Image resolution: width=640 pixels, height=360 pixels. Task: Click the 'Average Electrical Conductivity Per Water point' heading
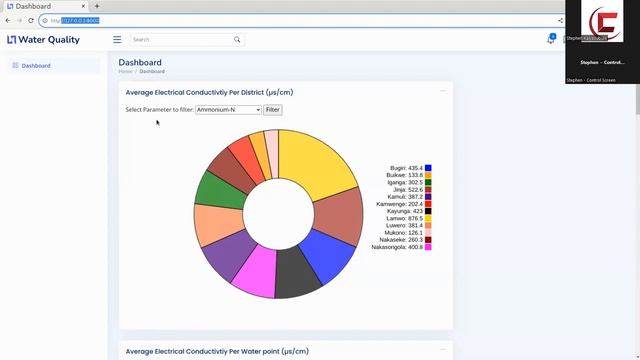coord(217,351)
